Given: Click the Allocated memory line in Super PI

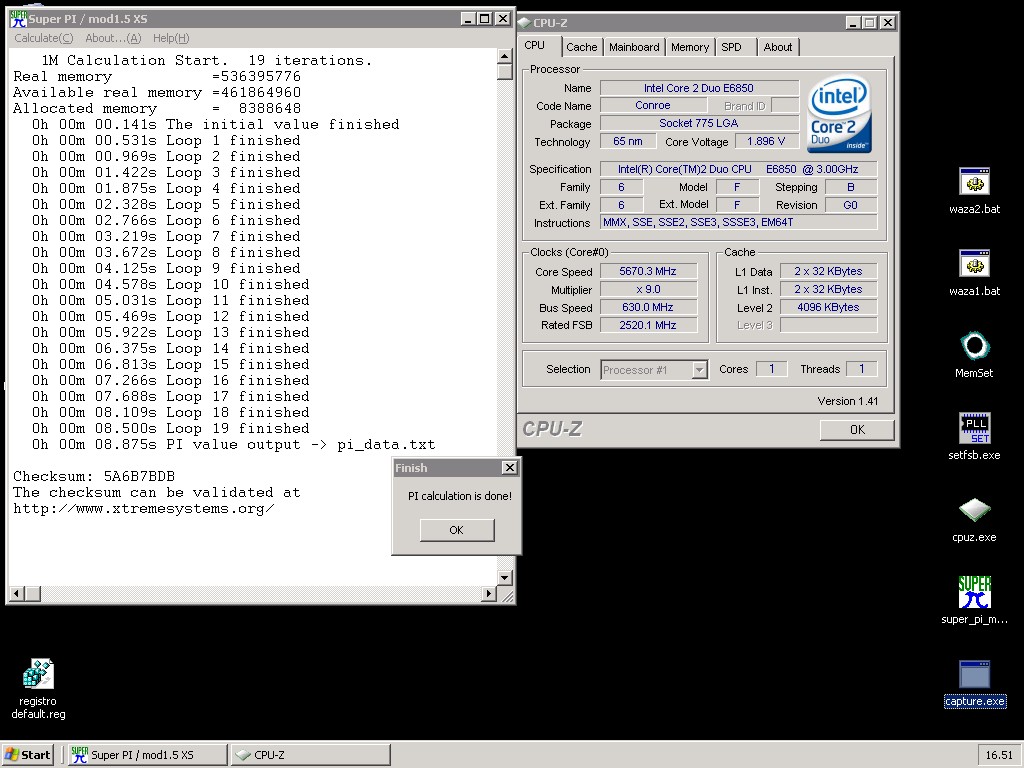Looking at the screenshot, I should click(x=157, y=108).
